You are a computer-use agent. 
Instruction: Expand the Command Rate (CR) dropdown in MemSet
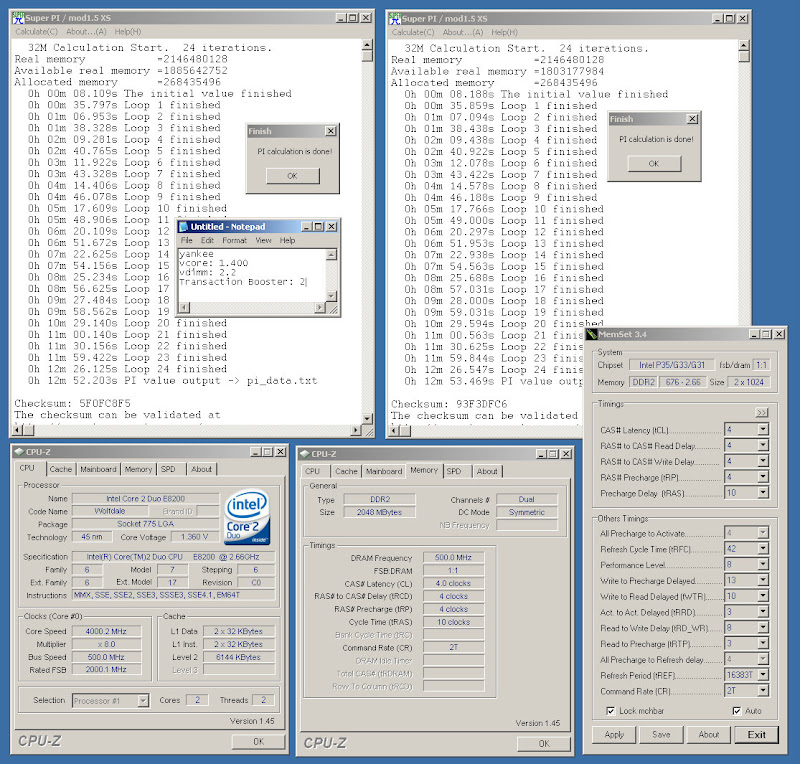[762, 692]
